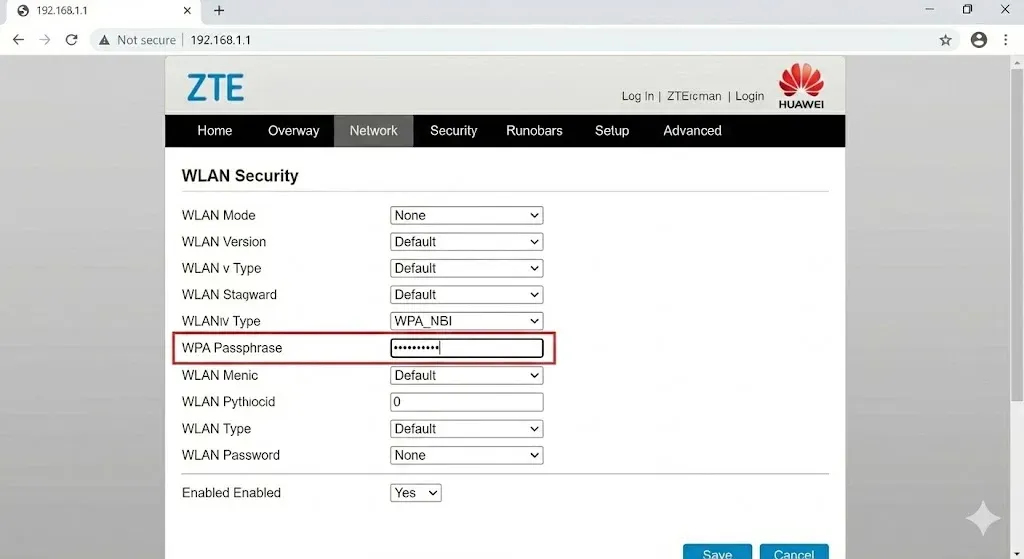
Task: Click the WLAN v Type label
Action: [x=221, y=268]
